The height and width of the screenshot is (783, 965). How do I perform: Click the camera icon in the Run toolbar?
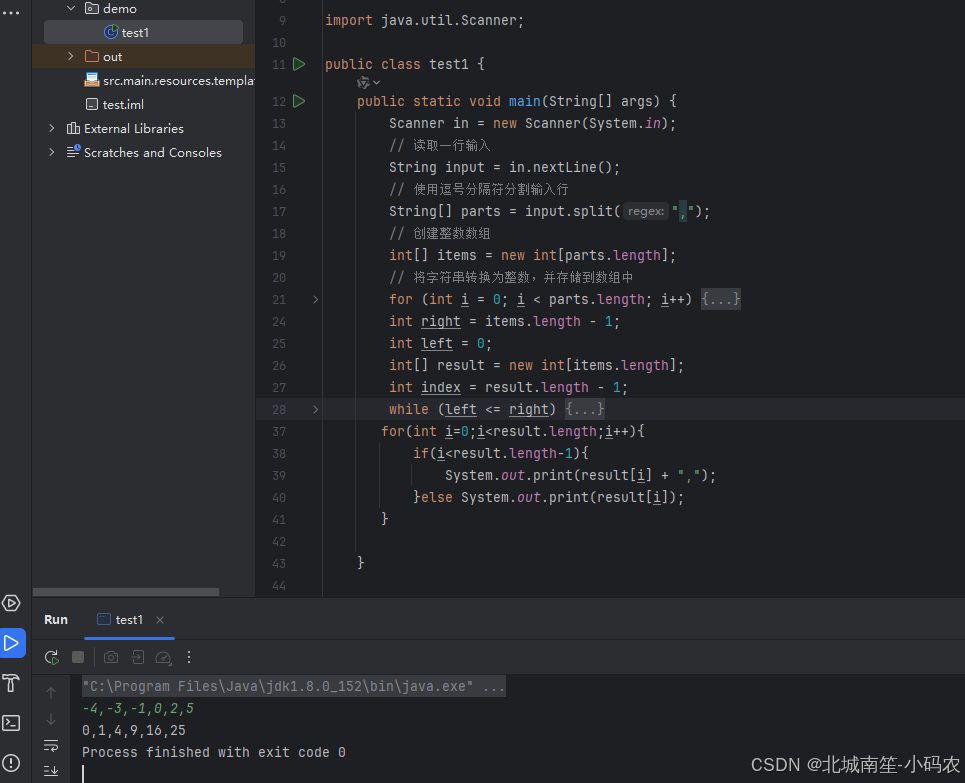point(111,657)
